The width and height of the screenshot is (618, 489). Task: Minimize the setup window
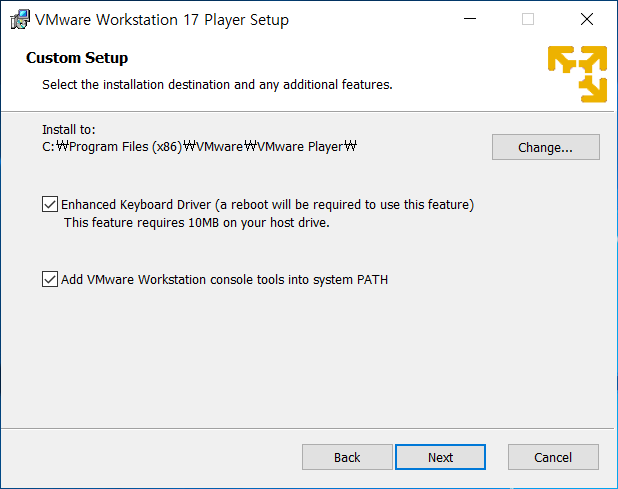tap(470, 19)
